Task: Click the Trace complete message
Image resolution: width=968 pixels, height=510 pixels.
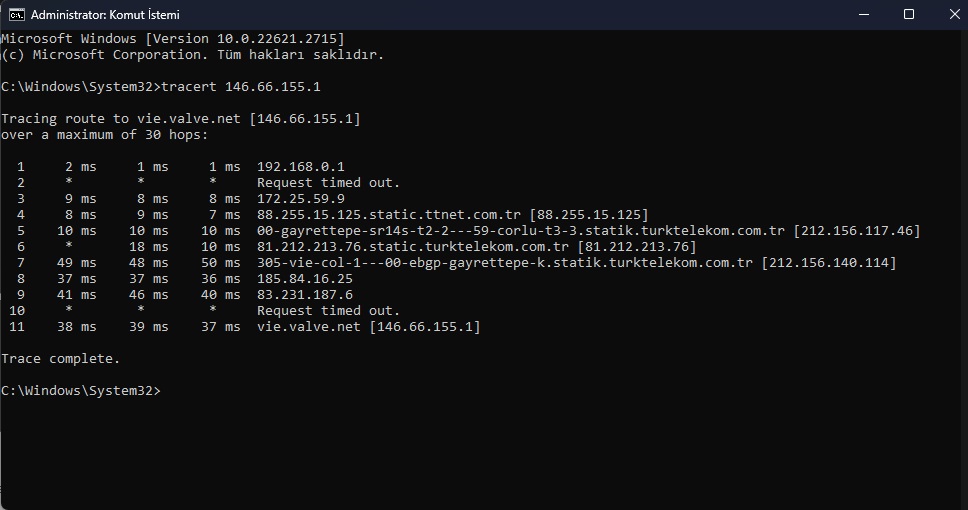Action: click(60, 359)
